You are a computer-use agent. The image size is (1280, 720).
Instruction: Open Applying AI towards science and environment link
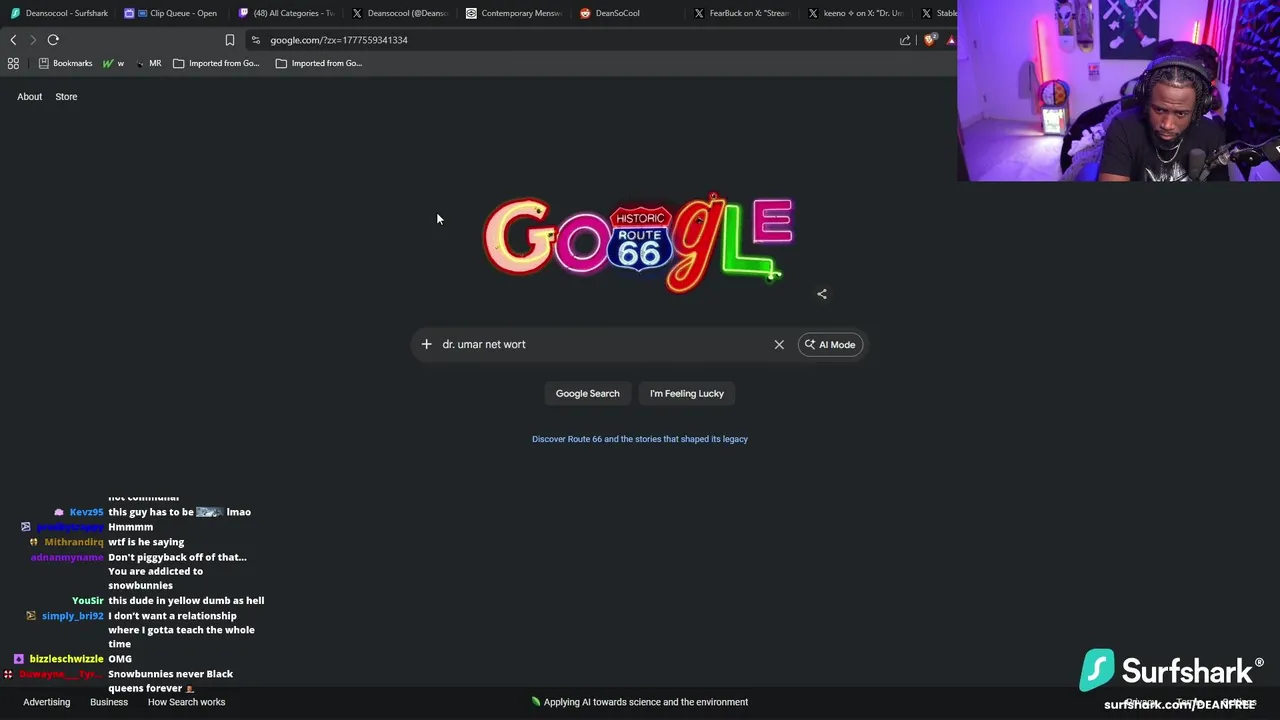[x=640, y=702]
